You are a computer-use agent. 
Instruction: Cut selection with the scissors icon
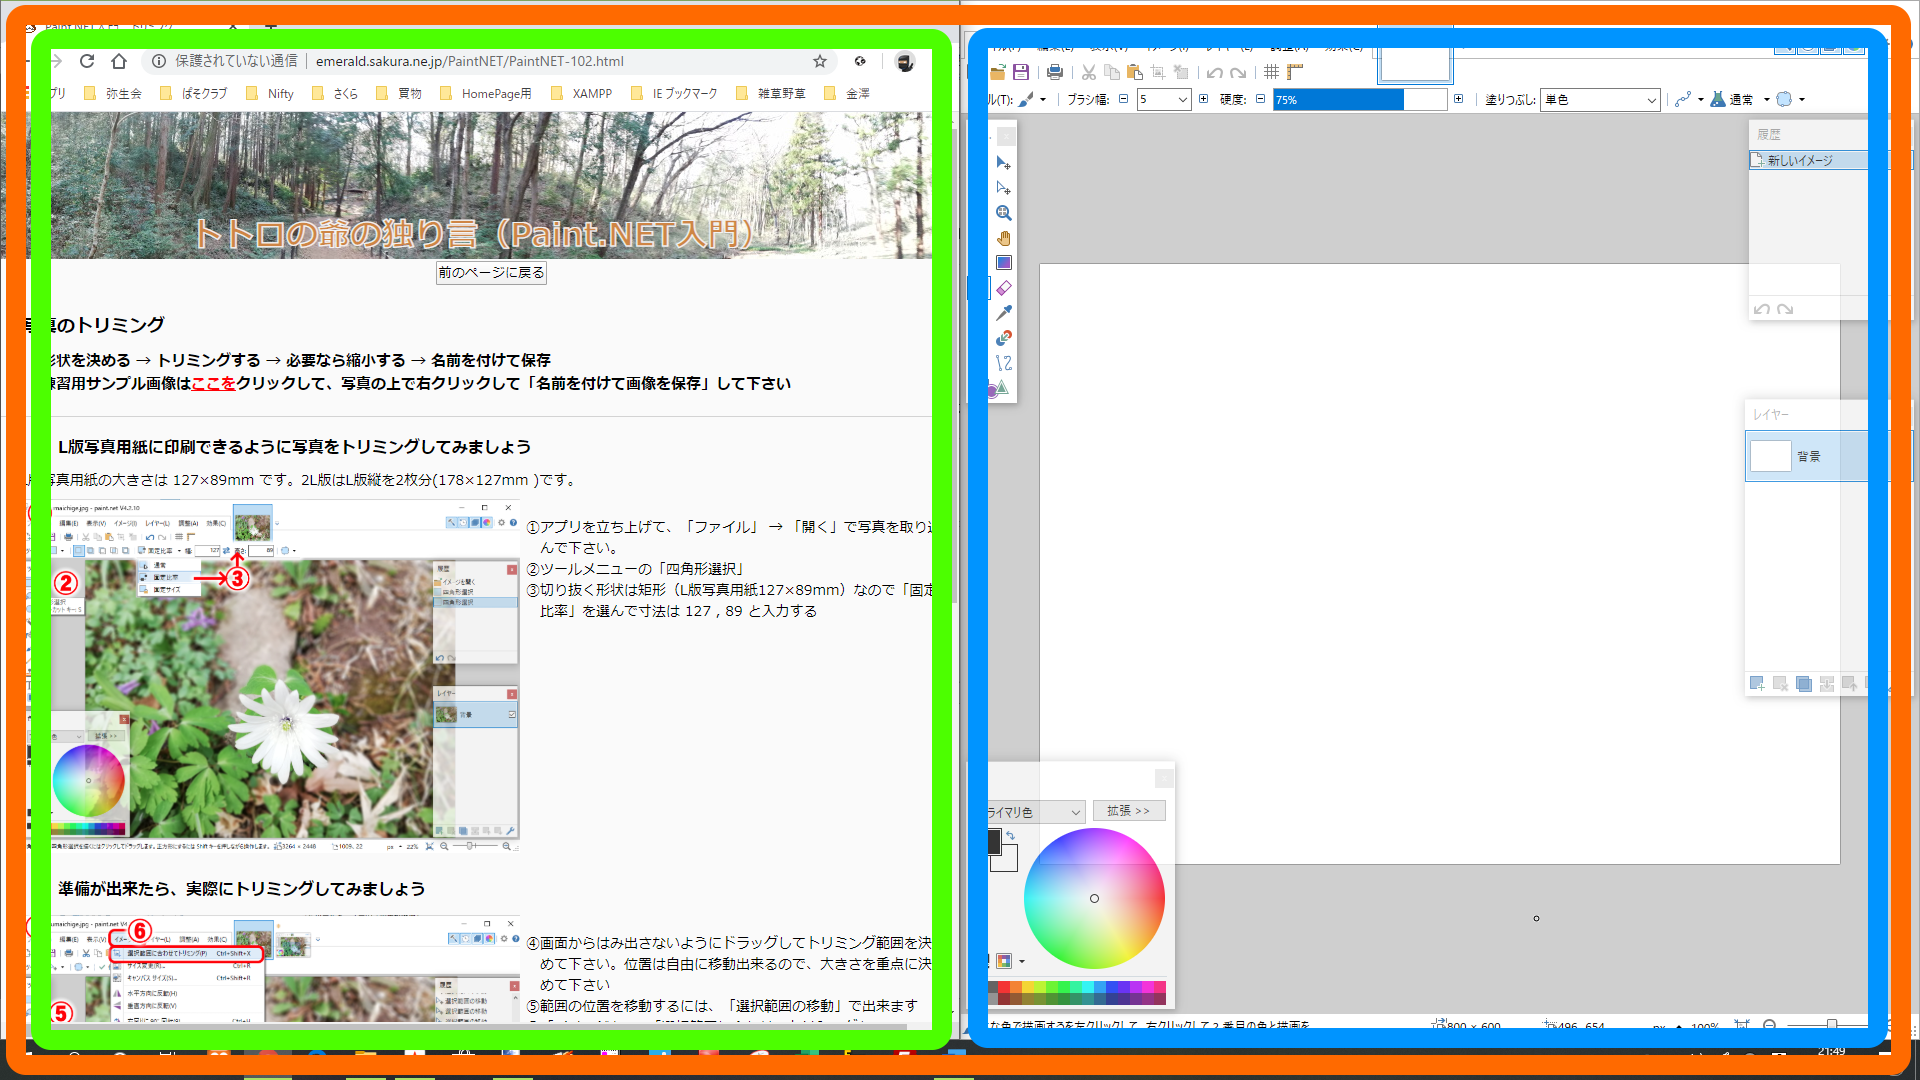pyautogui.click(x=1089, y=72)
